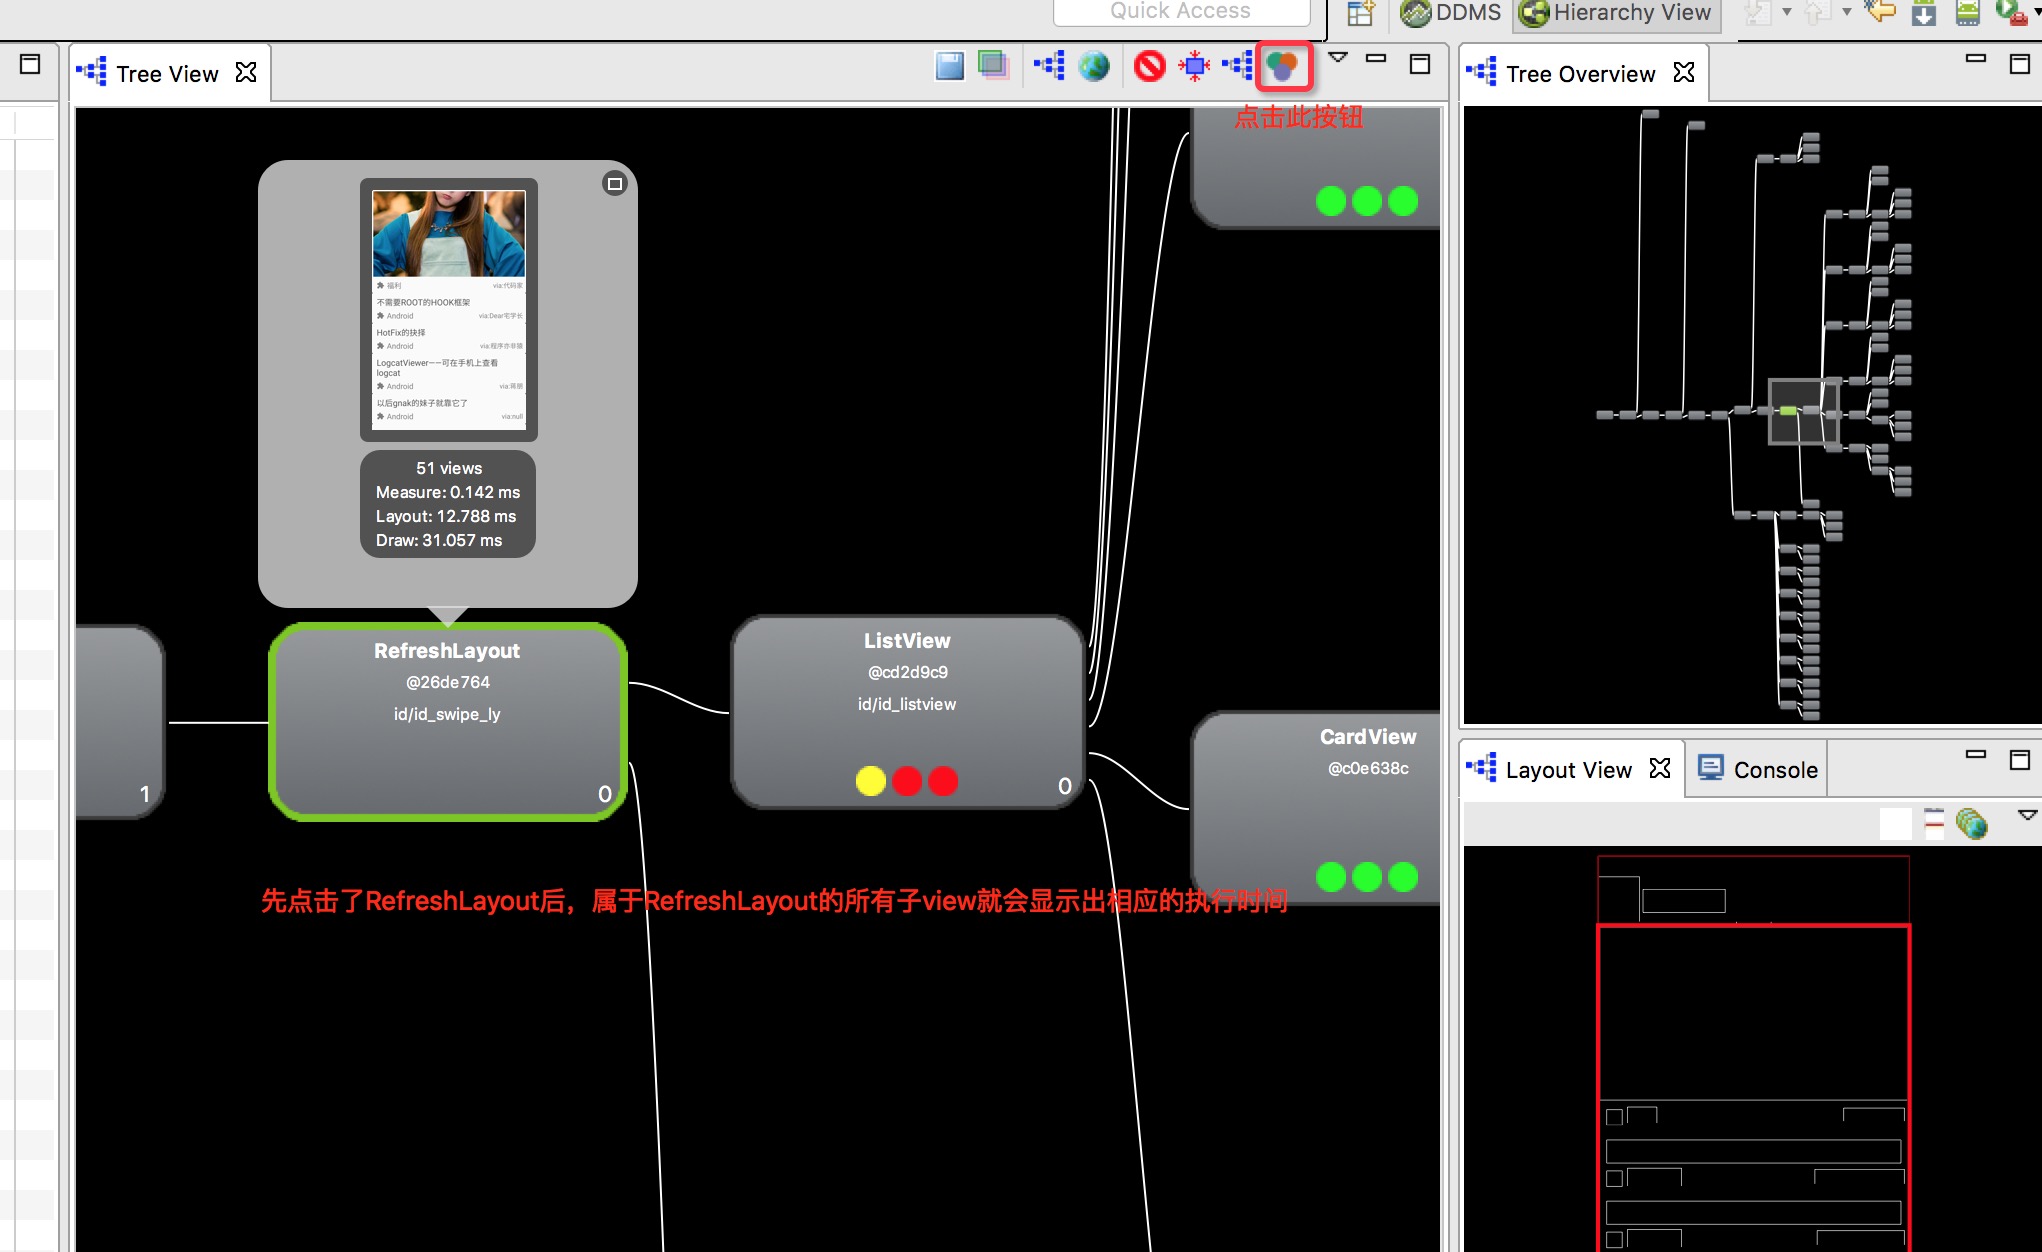Select the RefreshLayout node
The height and width of the screenshot is (1252, 2042).
click(447, 721)
